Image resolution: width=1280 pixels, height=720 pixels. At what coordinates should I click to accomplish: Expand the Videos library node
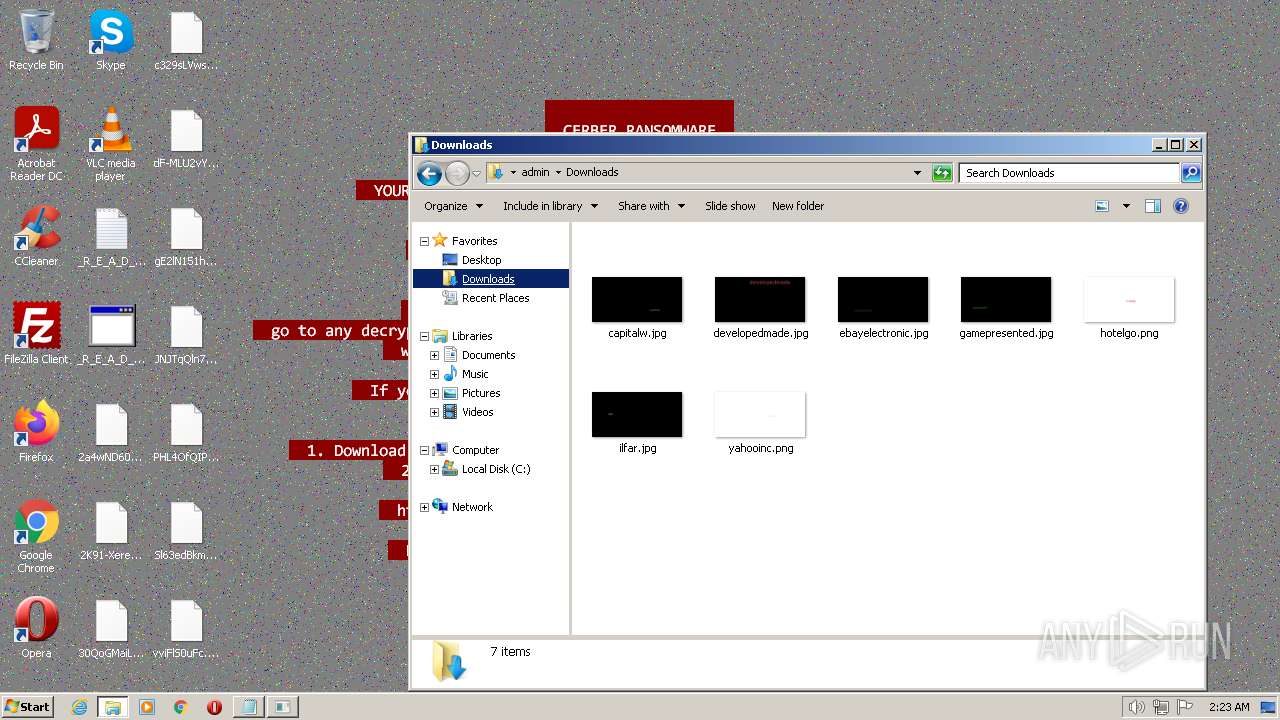coord(434,412)
